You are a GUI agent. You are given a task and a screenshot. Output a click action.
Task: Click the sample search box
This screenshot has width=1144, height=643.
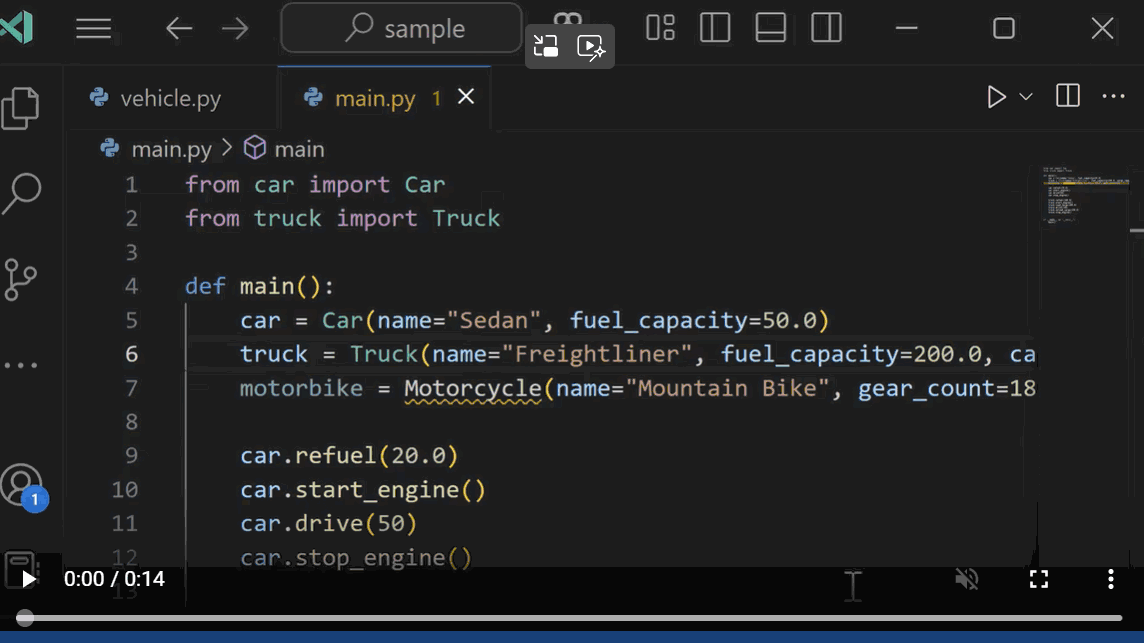pos(400,28)
